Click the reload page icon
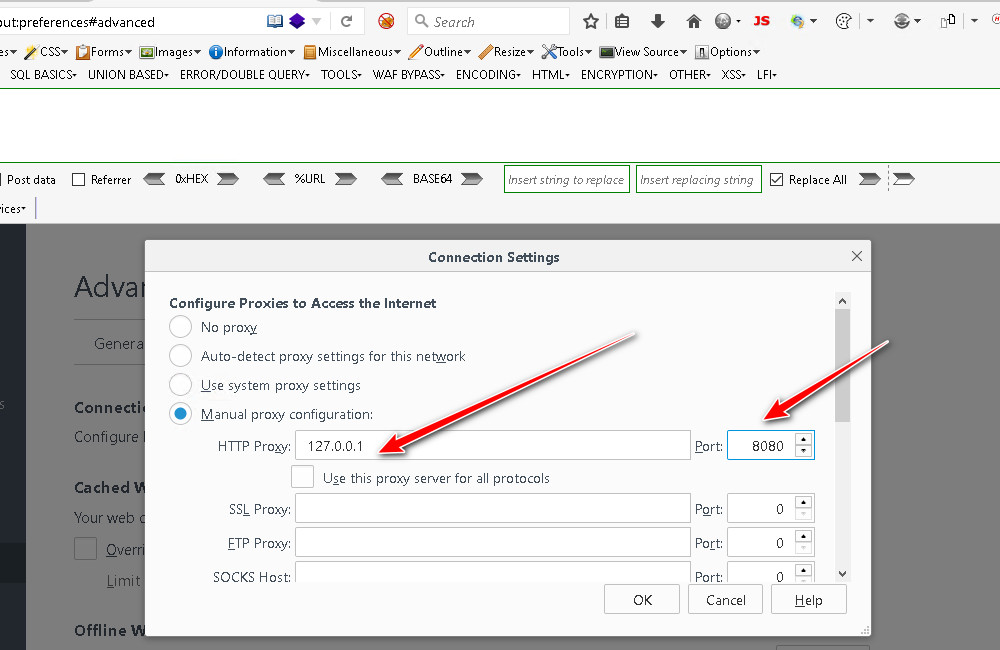 (x=347, y=21)
